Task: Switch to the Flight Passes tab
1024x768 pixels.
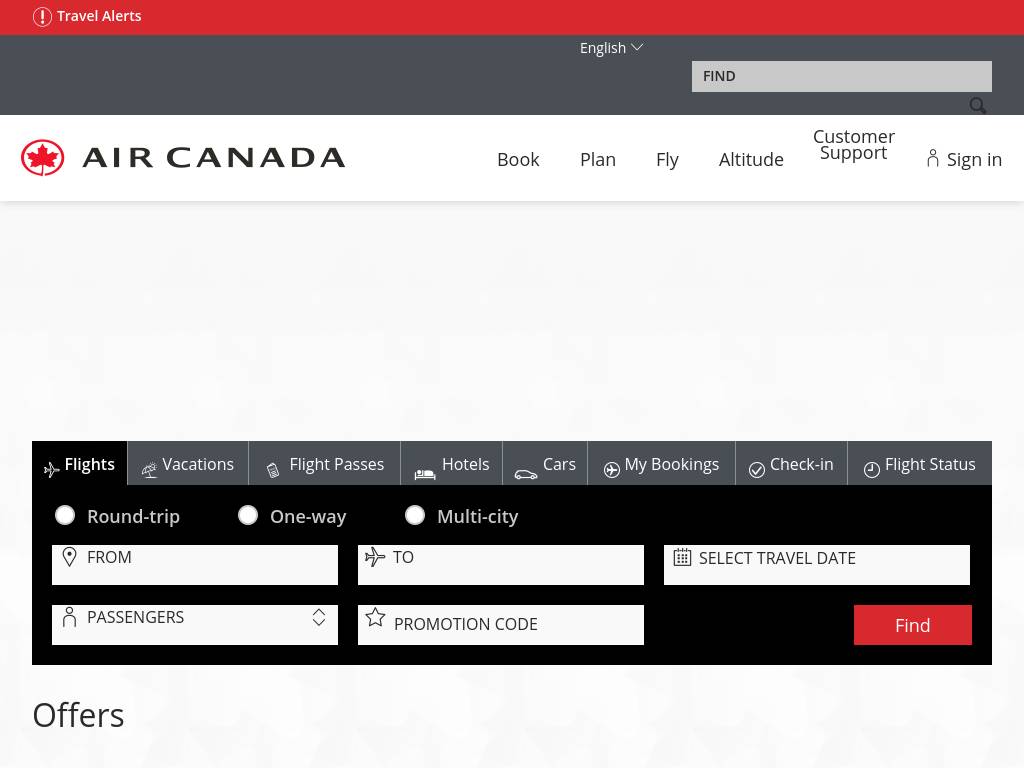Action: [325, 464]
